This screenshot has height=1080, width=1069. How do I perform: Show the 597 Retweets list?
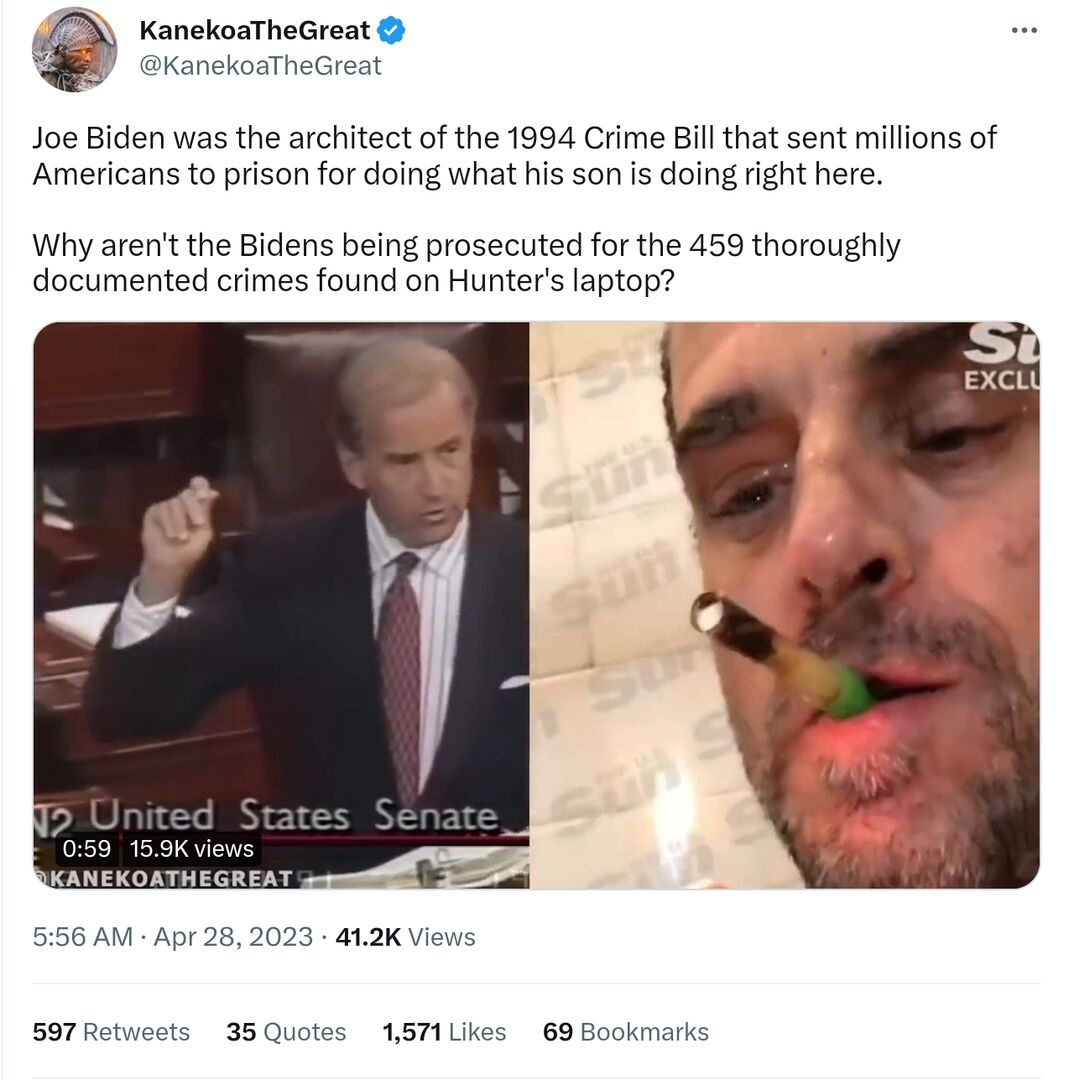coord(111,1032)
